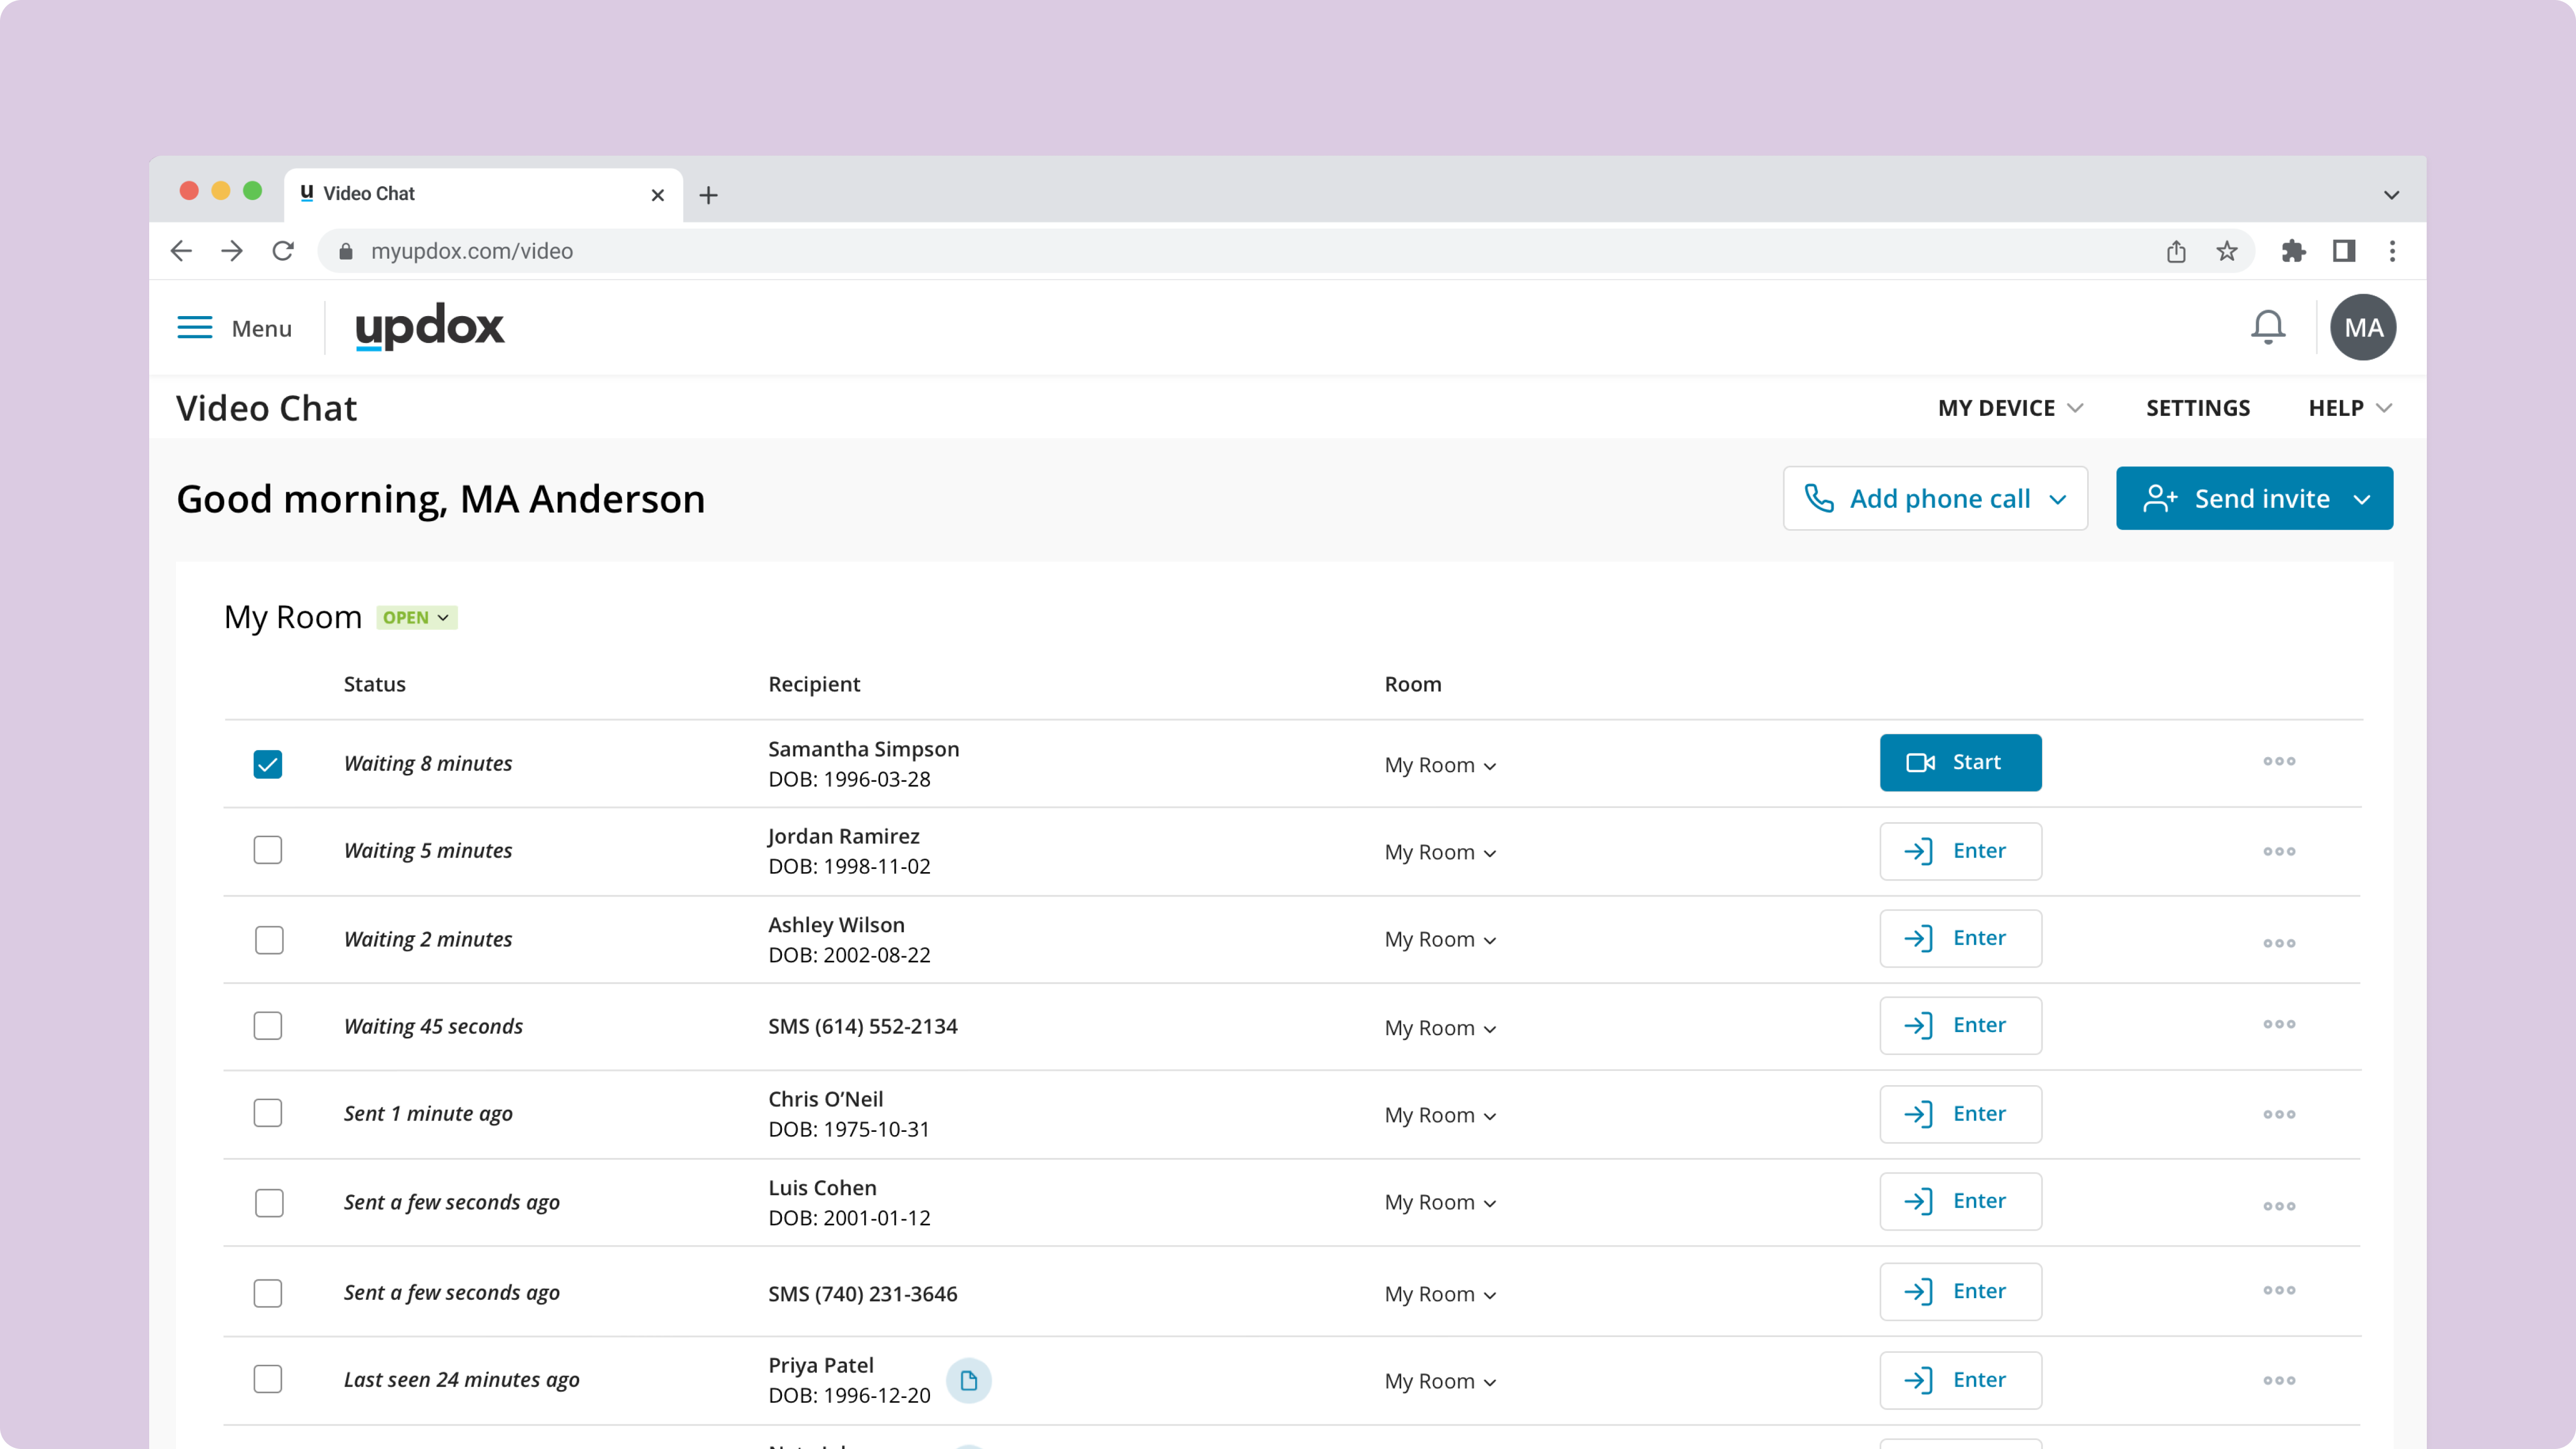
Task: Click the Status column header
Action: coord(374,684)
